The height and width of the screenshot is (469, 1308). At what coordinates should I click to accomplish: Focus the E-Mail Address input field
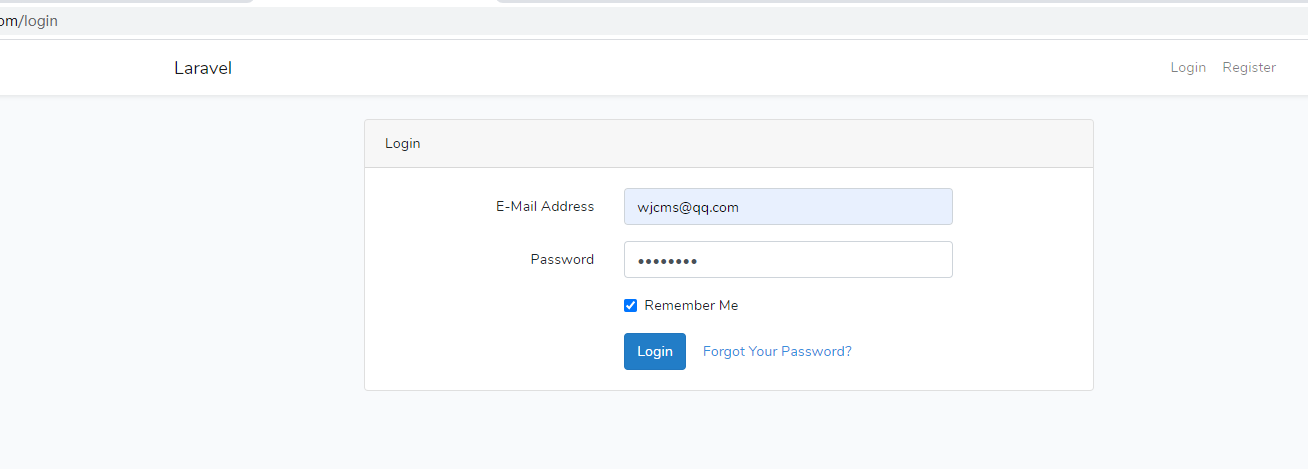tap(788, 207)
